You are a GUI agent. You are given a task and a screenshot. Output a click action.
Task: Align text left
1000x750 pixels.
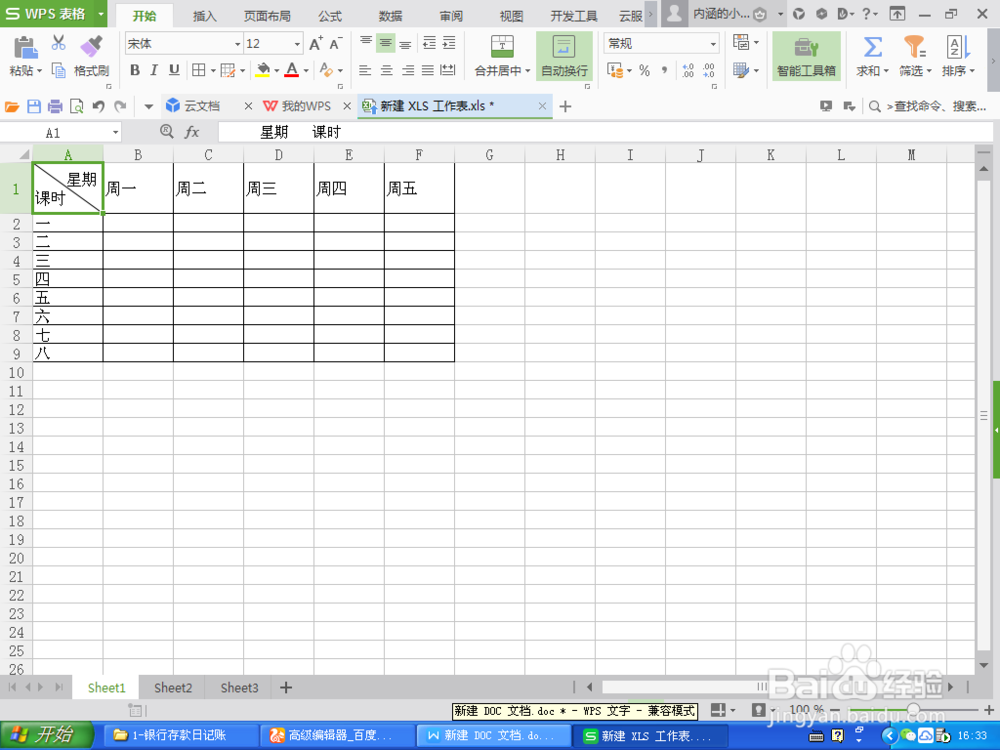[365, 70]
